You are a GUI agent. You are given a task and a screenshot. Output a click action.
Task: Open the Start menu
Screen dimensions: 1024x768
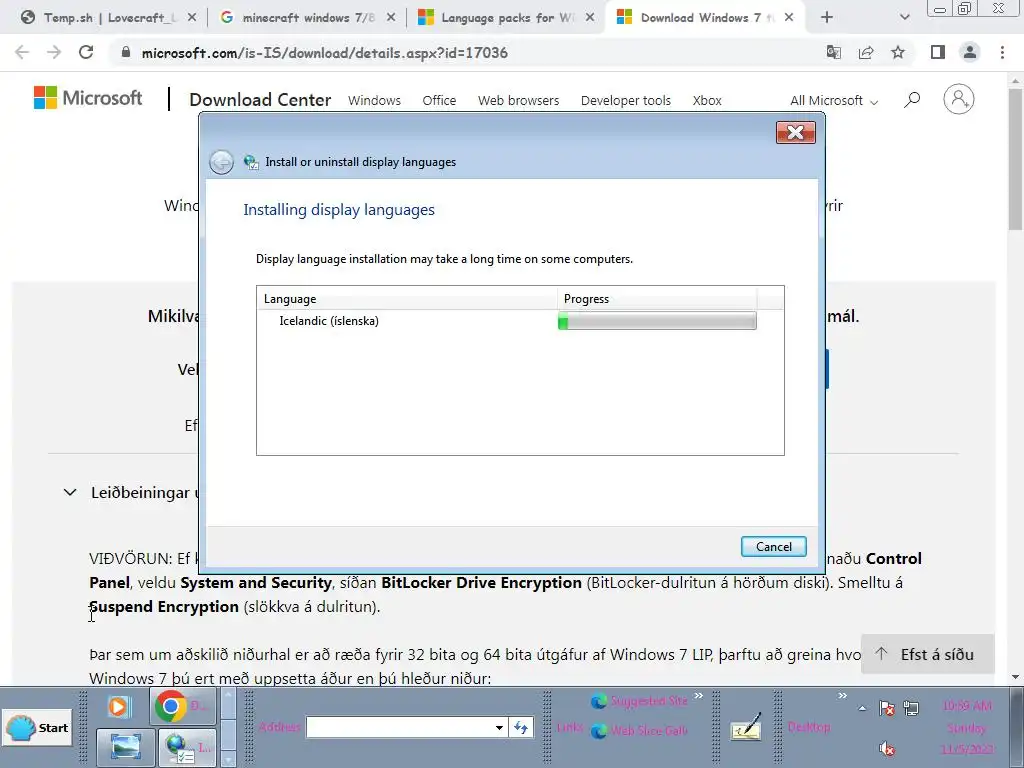38,728
